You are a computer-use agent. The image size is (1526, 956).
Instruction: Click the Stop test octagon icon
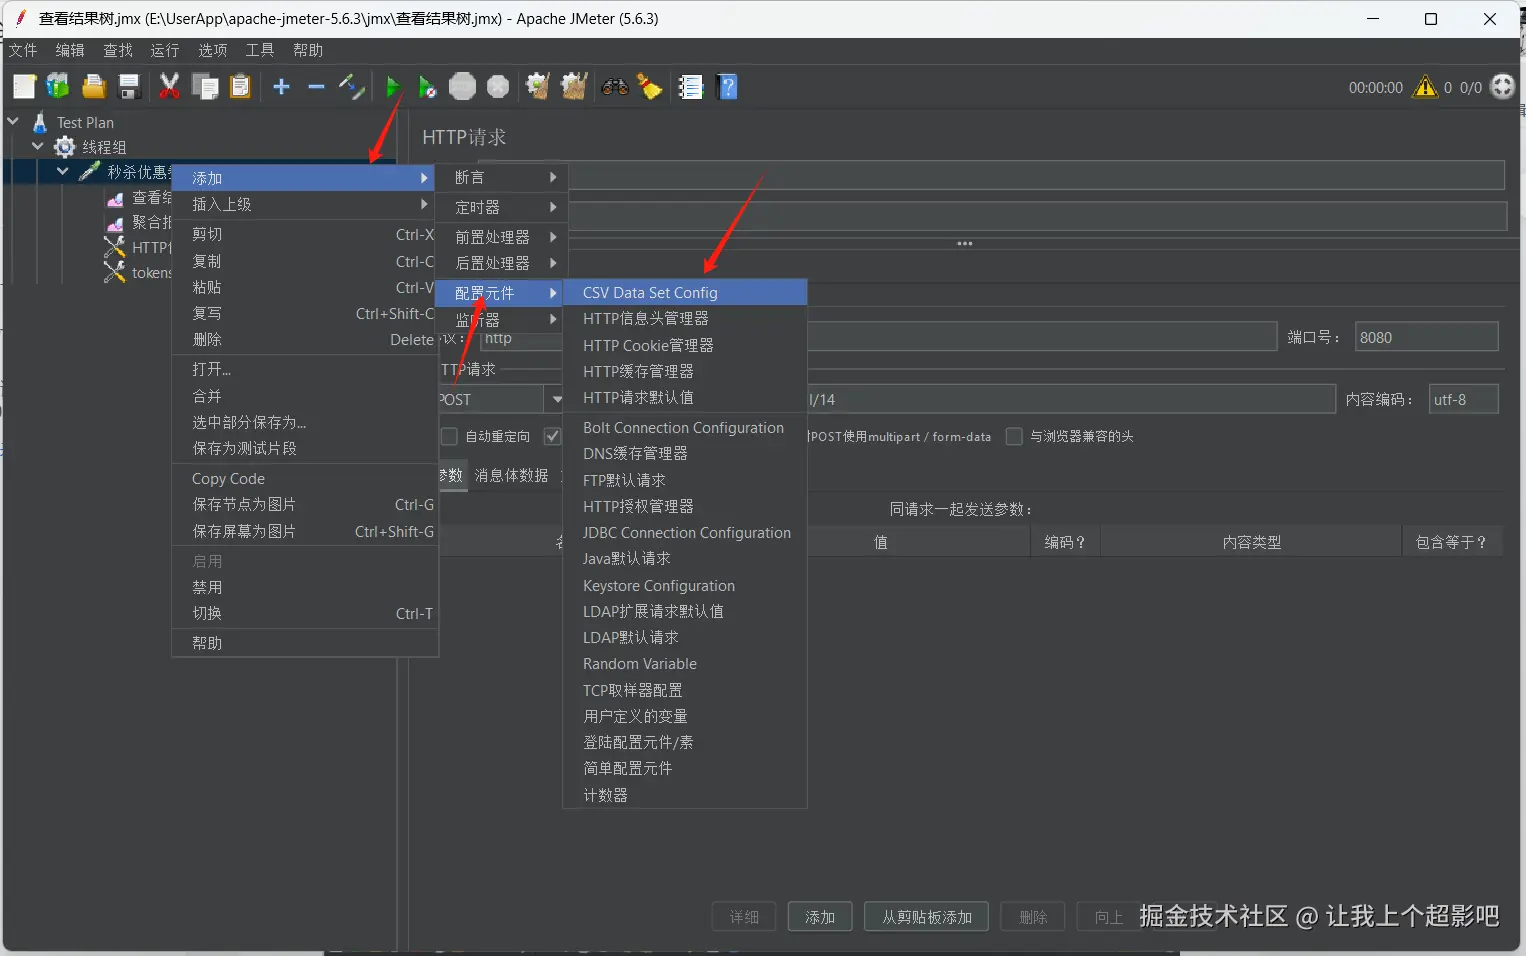pyautogui.click(x=462, y=87)
